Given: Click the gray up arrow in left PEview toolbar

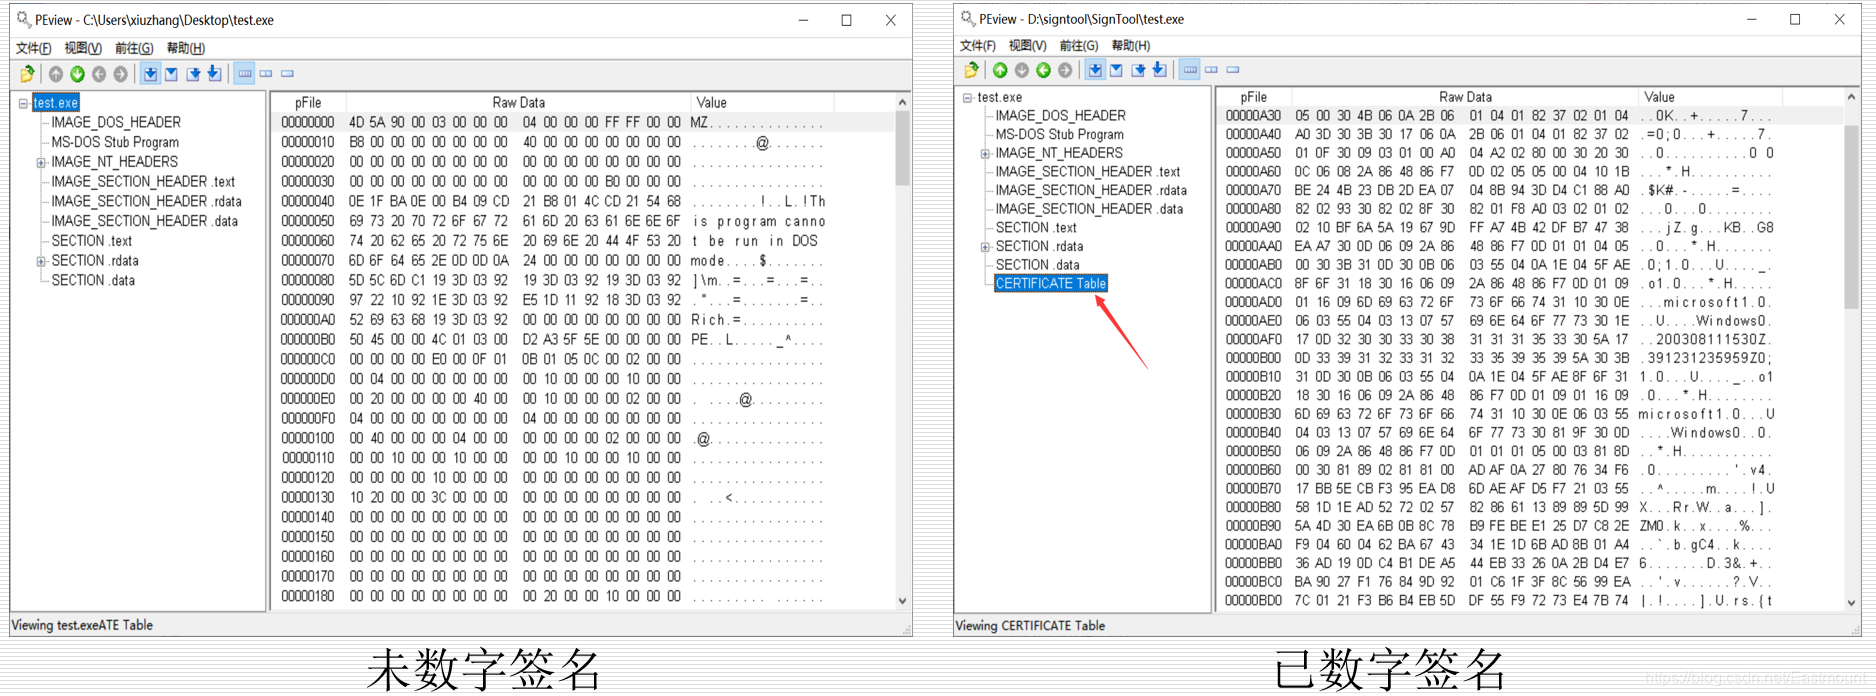Looking at the screenshot, I should tap(56, 74).
